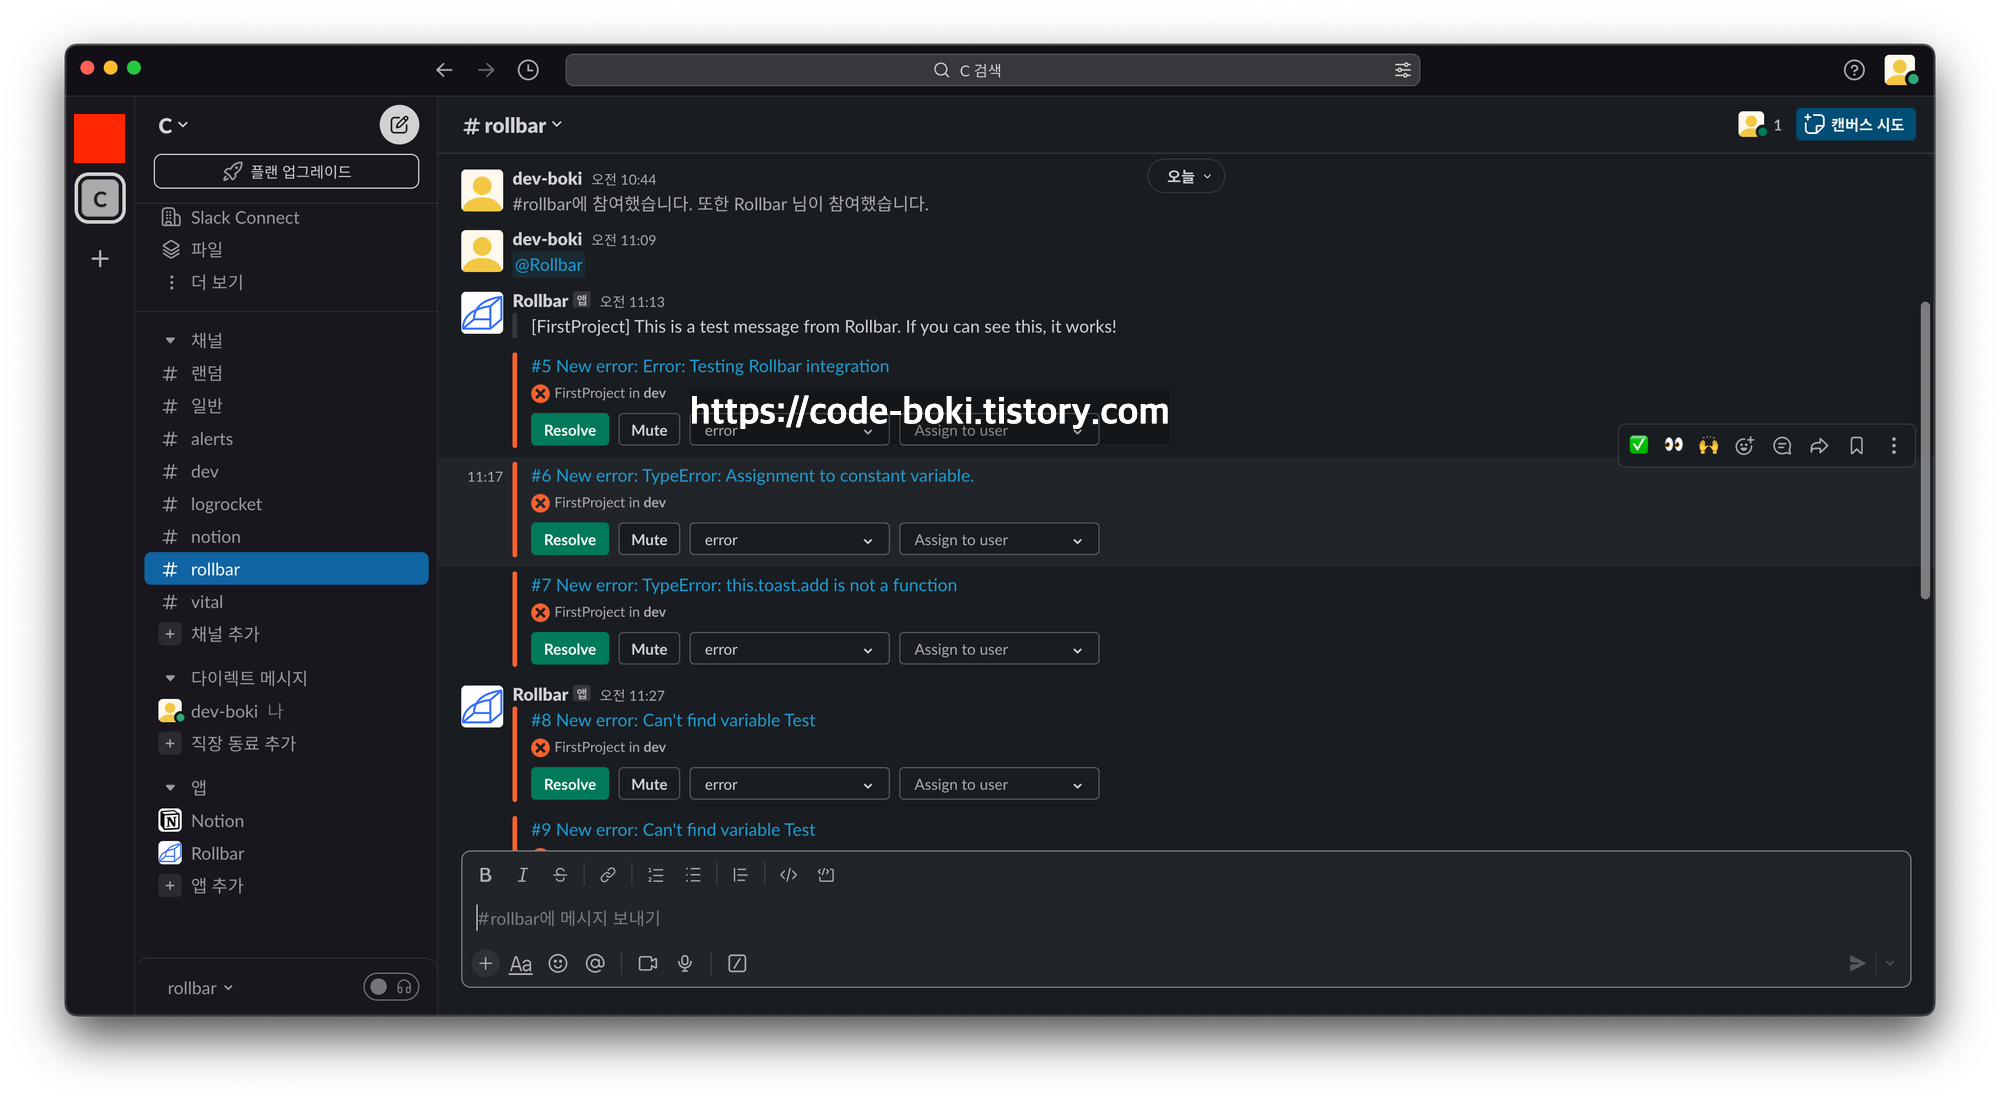Click the compose new message icon
The height and width of the screenshot is (1102, 2000).
pyautogui.click(x=399, y=125)
